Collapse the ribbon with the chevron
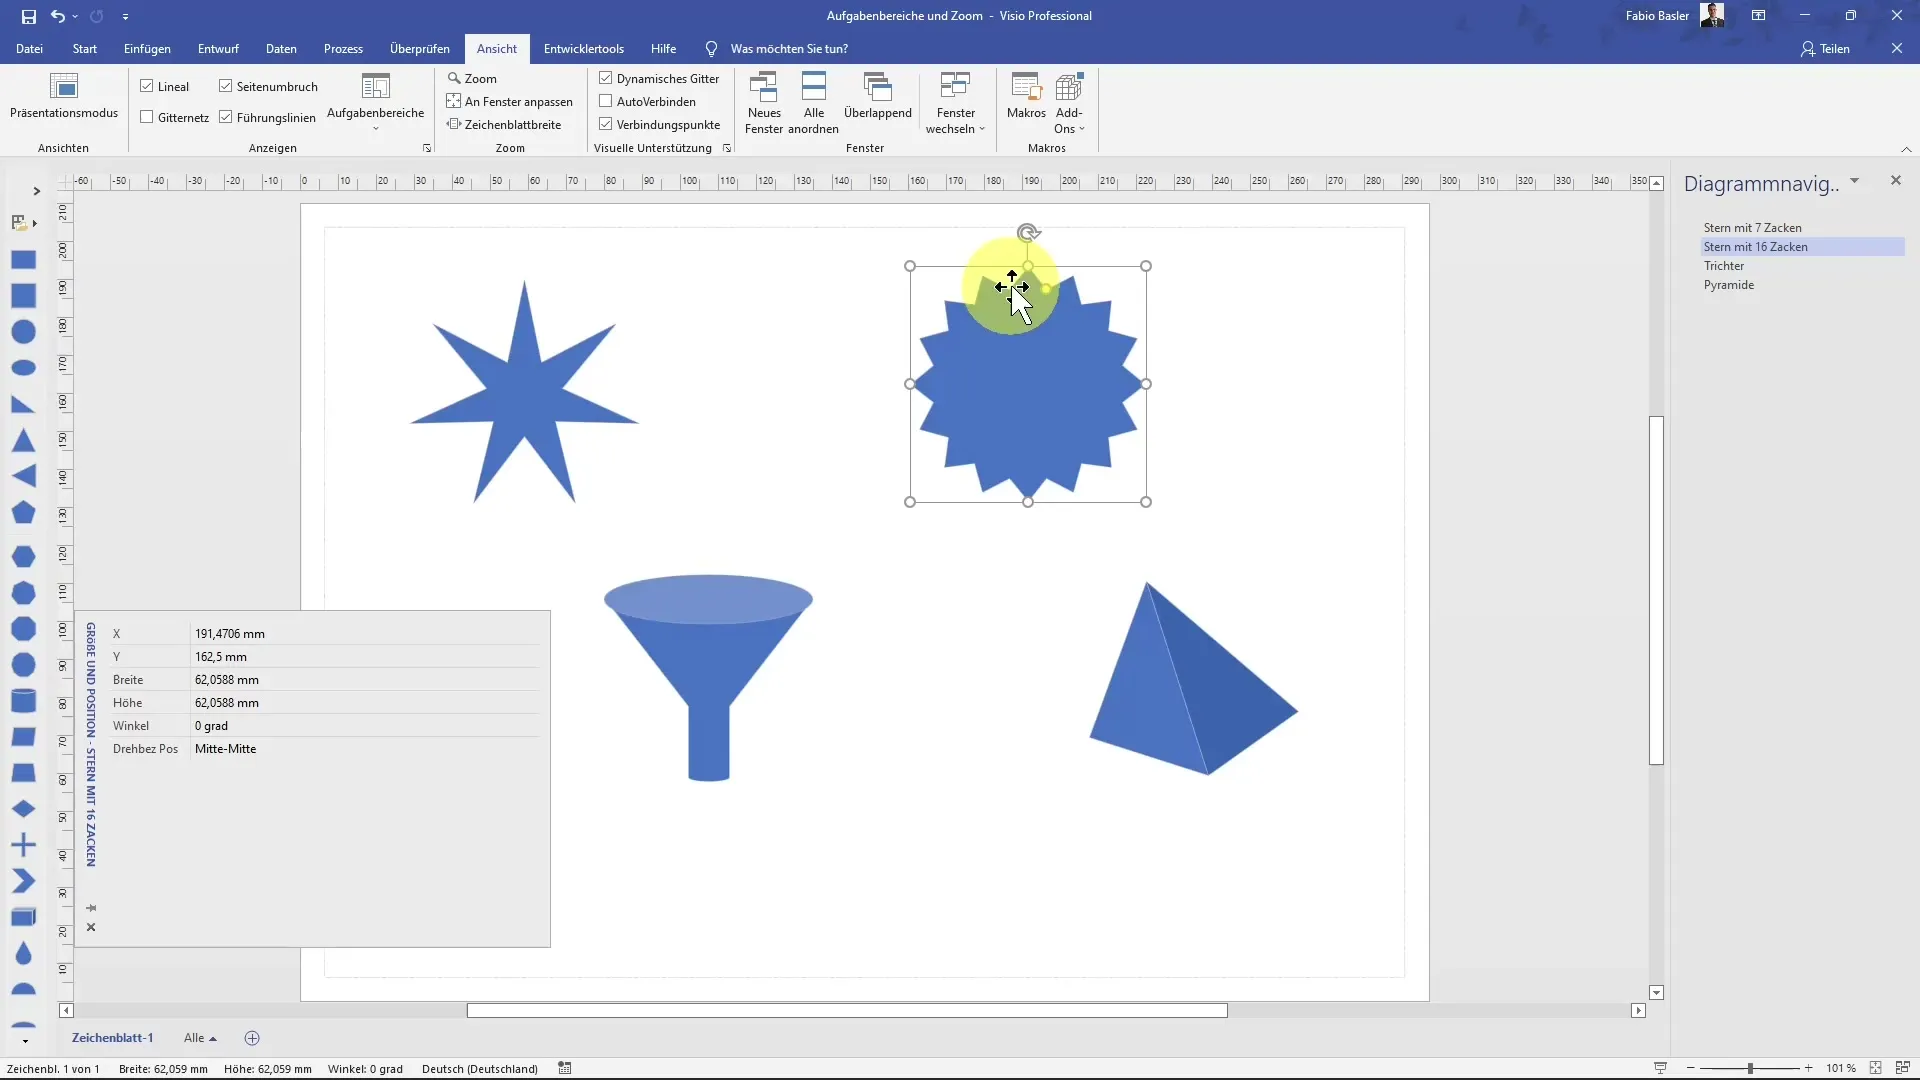 click(x=1906, y=149)
